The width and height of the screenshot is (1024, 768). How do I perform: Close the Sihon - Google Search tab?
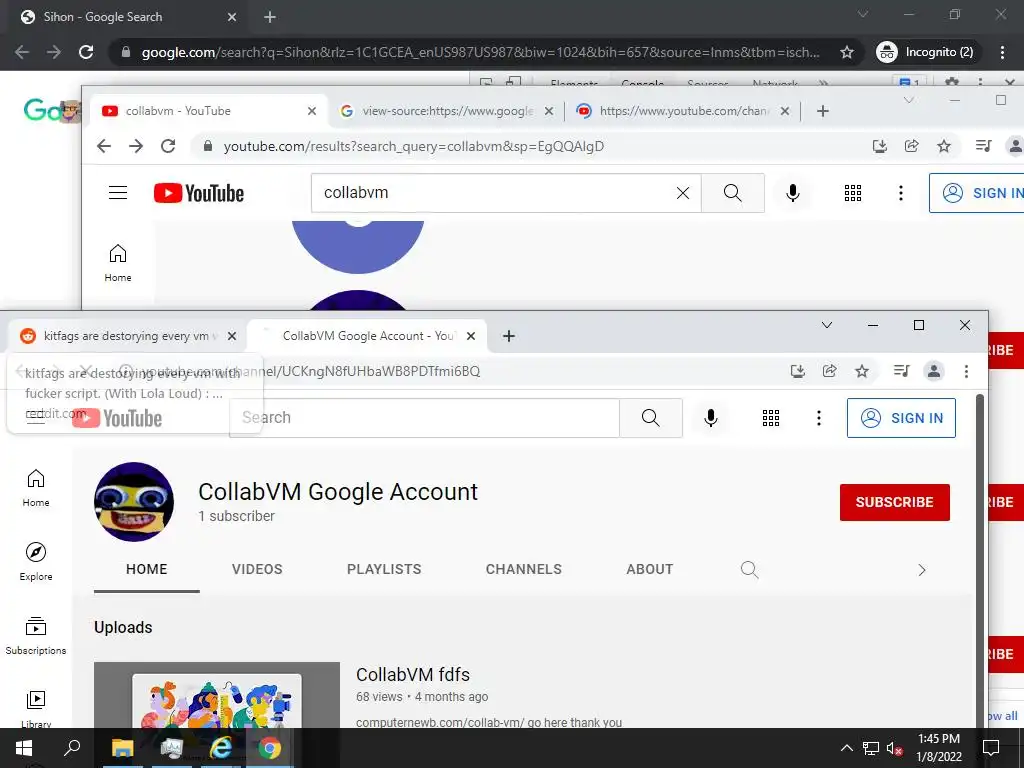click(232, 17)
